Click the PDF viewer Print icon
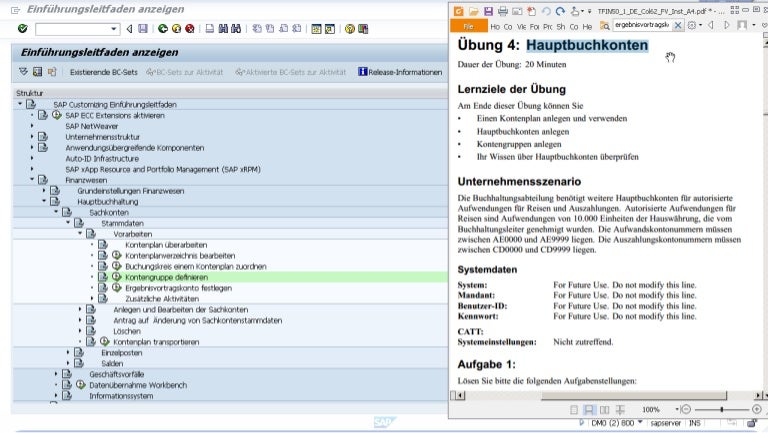The width and height of the screenshot is (768, 433). coord(503,10)
